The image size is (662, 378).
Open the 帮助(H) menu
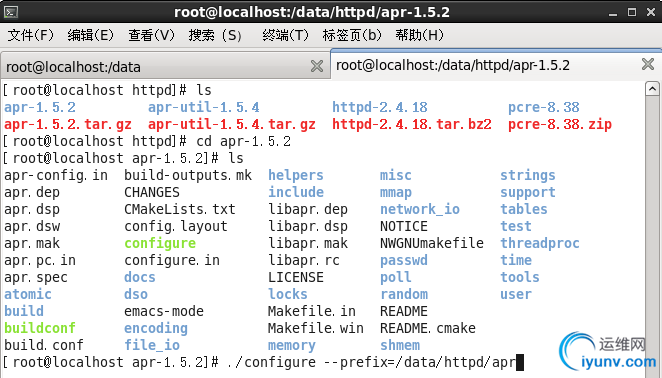[419, 35]
